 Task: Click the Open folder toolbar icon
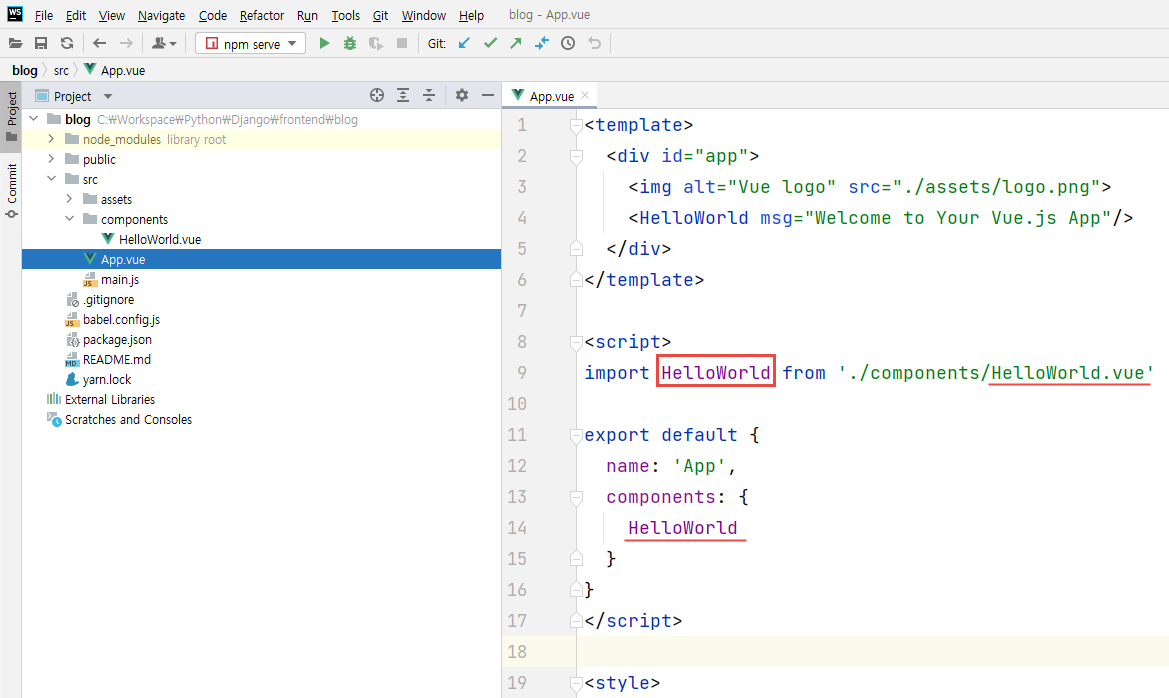15,43
